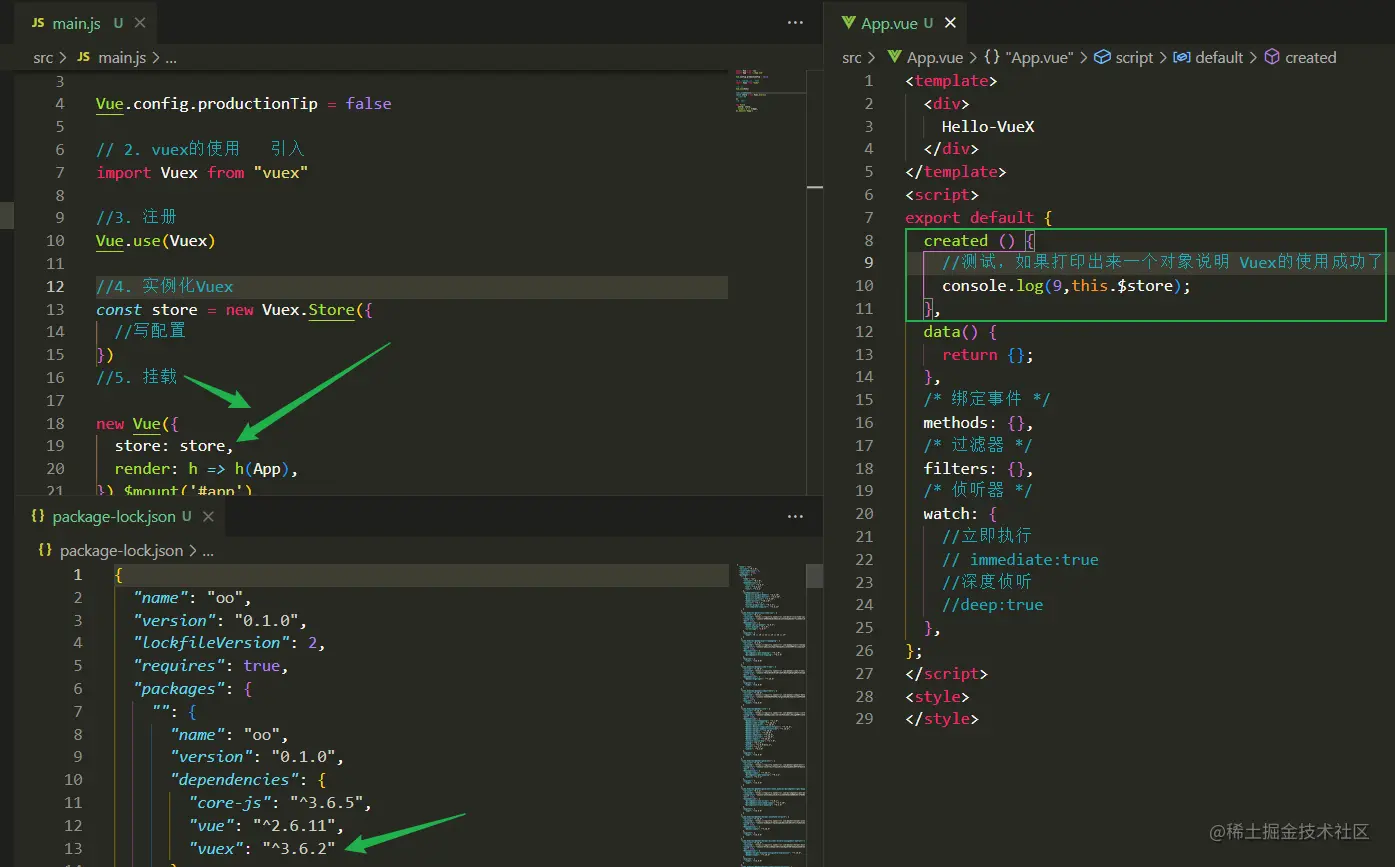The image size is (1395, 867).
Task: Click the main.js minimap preview
Action: [769, 91]
